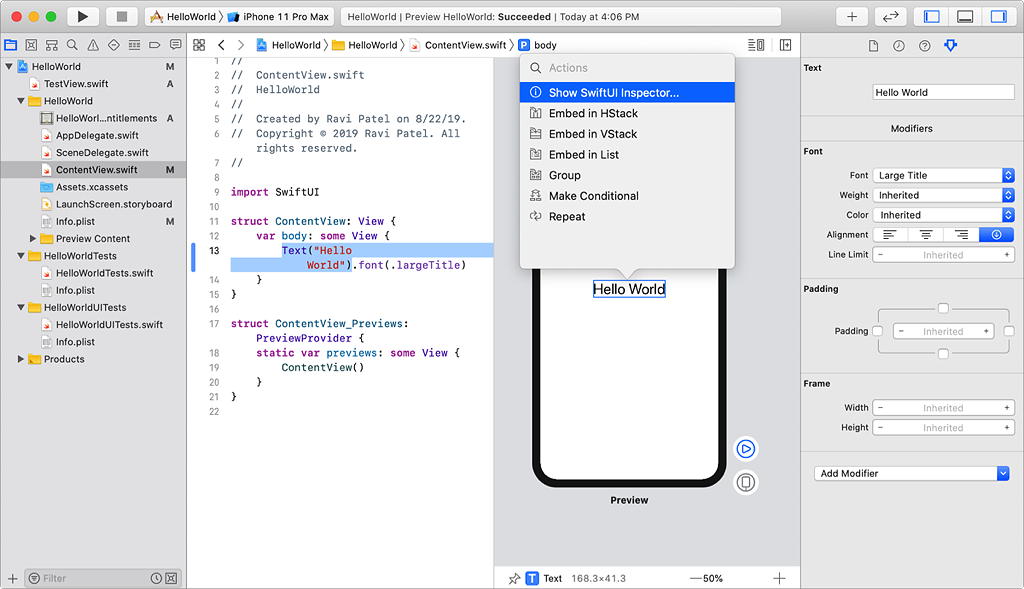The width and height of the screenshot is (1024, 589).
Task: Enable the right padding checkbox
Action: tap(1009, 331)
